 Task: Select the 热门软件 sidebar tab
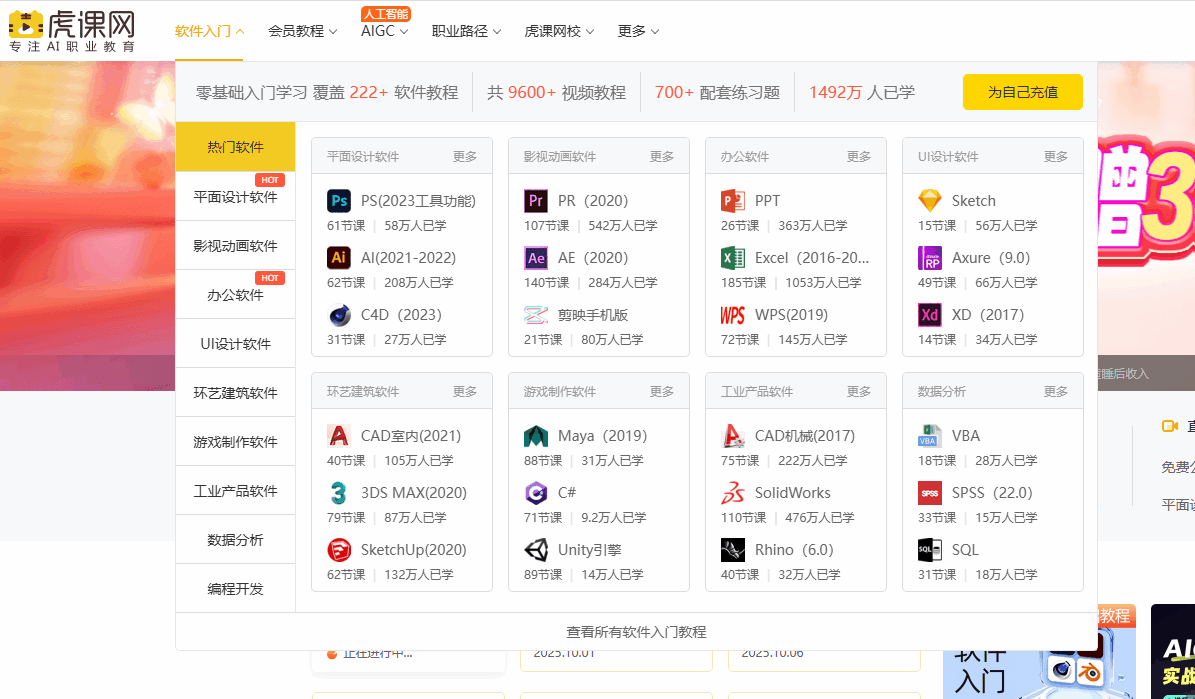pyautogui.click(x=235, y=147)
